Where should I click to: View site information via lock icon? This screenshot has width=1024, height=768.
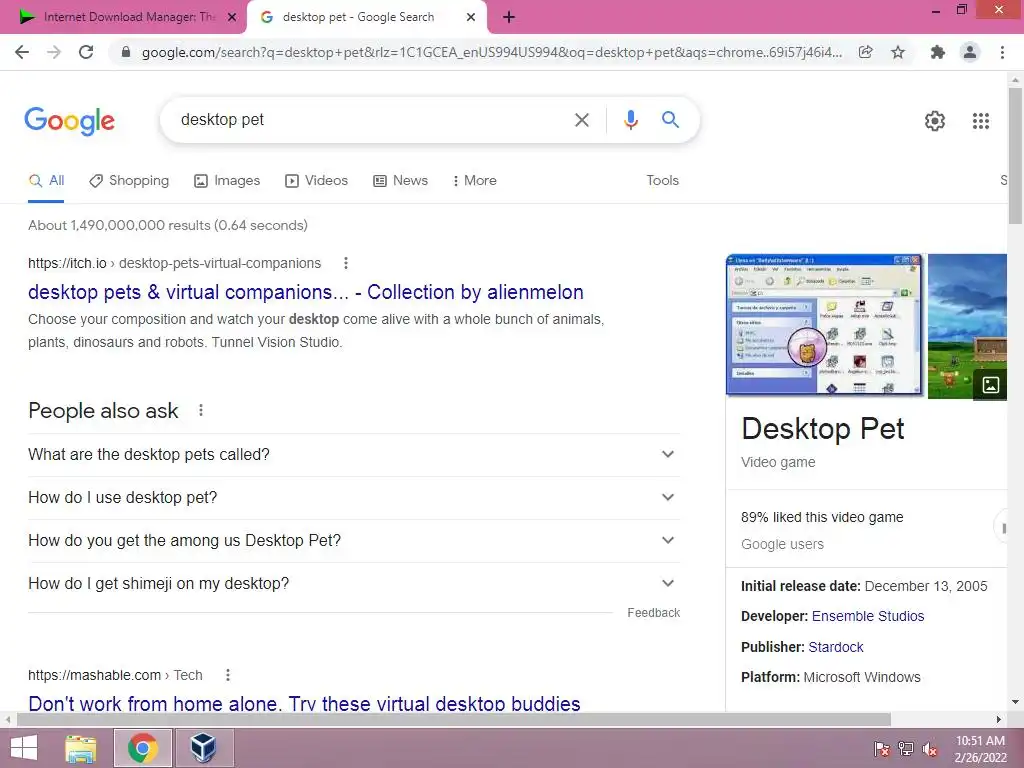126,52
